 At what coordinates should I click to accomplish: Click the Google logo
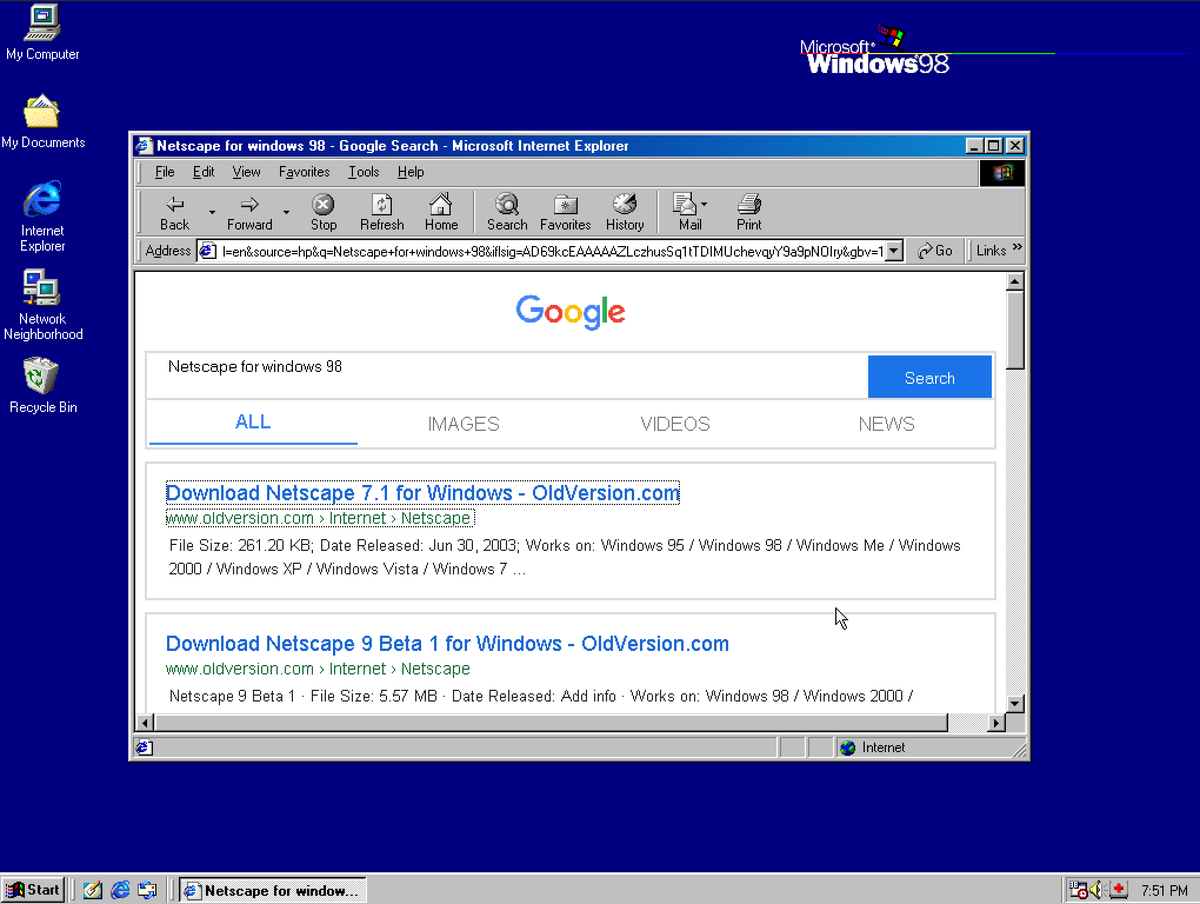pyautogui.click(x=571, y=312)
